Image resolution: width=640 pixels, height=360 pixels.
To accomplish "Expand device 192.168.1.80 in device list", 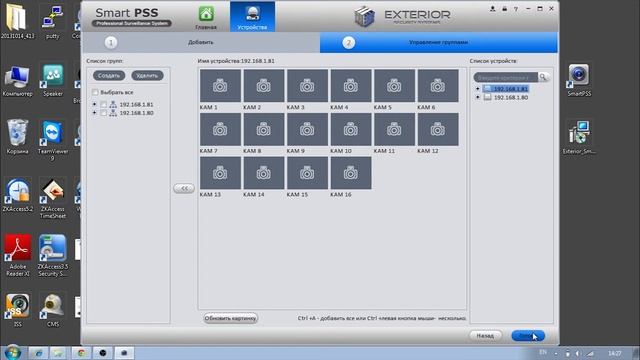I will pos(478,97).
